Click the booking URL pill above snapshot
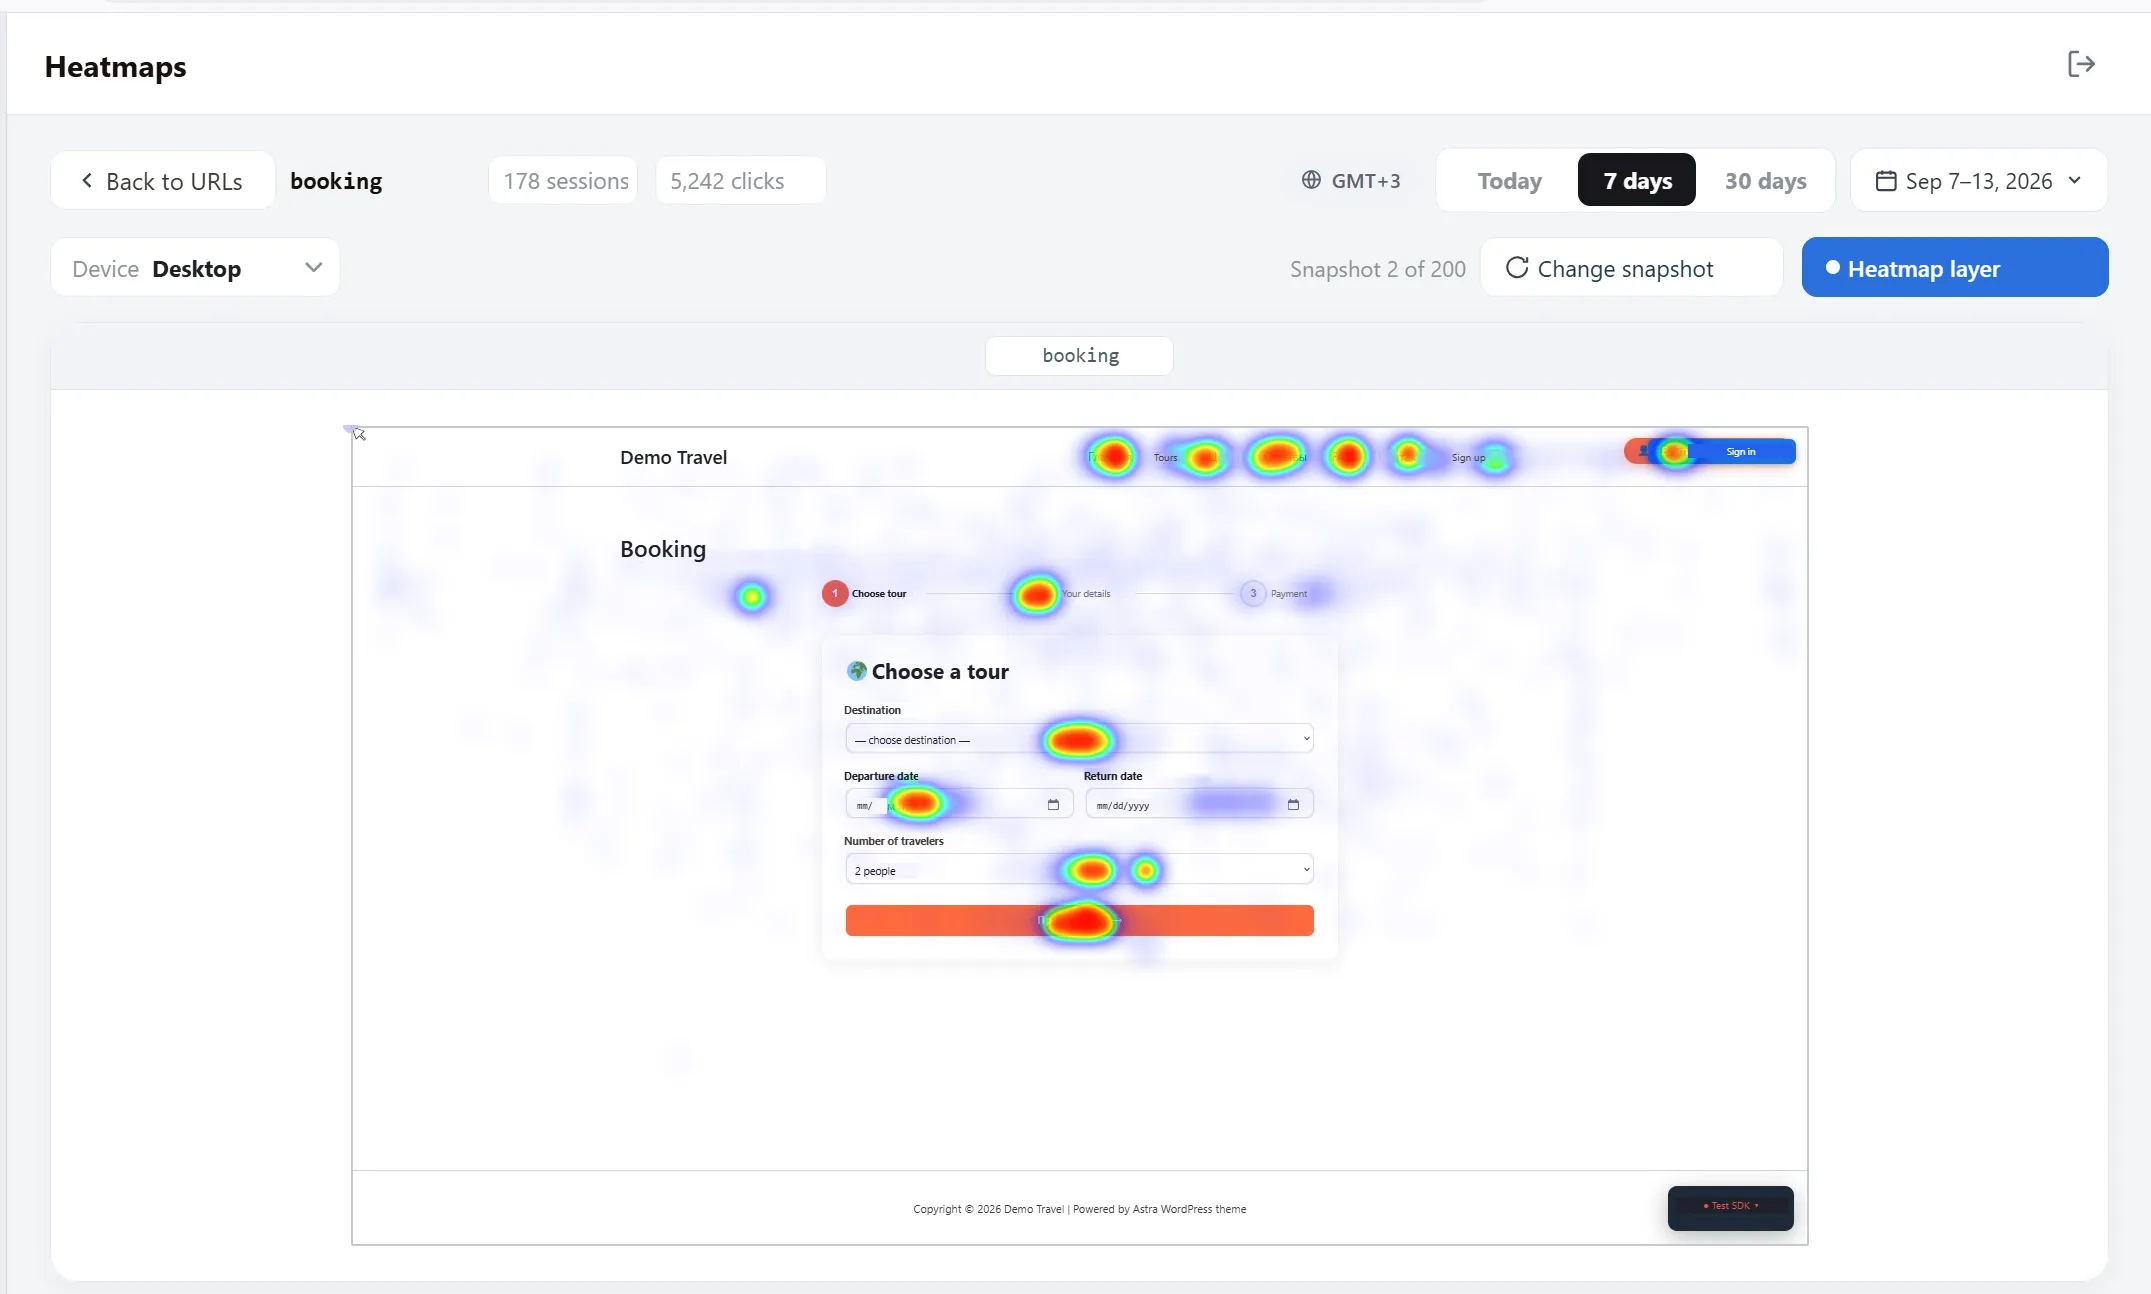The height and width of the screenshot is (1294, 2151). pyautogui.click(x=1079, y=355)
